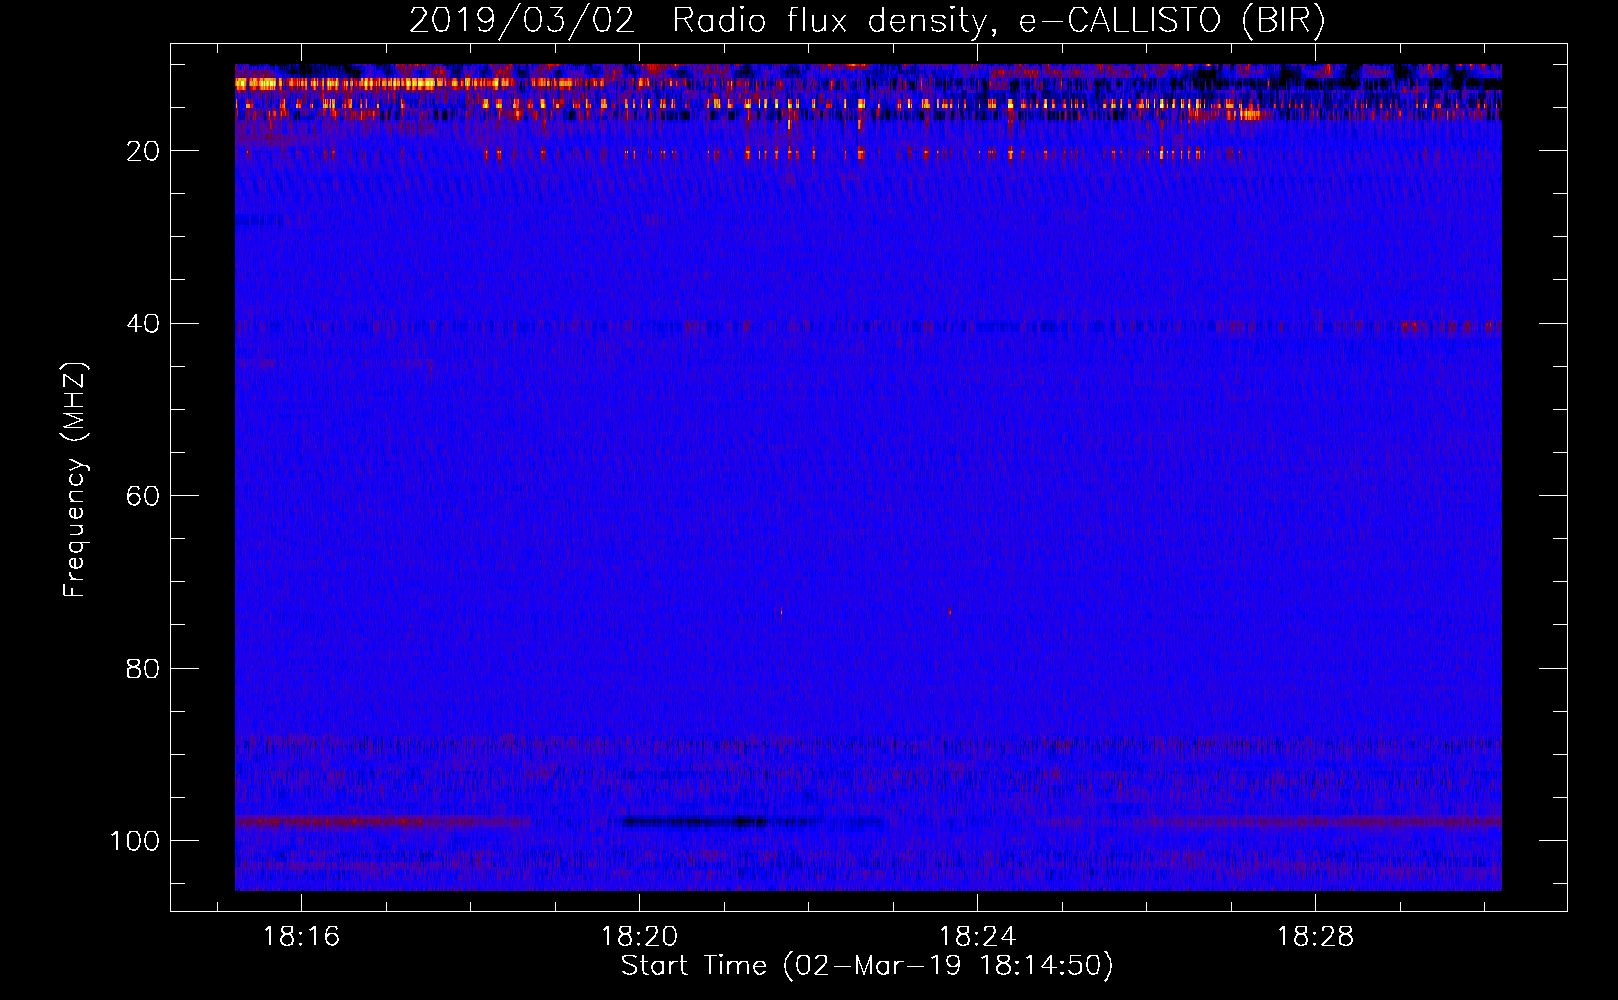Image resolution: width=1618 pixels, height=1000 pixels.
Task: Click the 'Start Time (02-Mar-19 18:14:50)' x-axis label
Action: 867,966
